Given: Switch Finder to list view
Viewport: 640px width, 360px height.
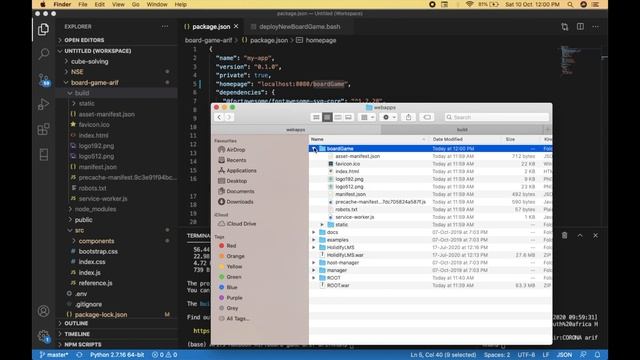Looking at the screenshot, I should tap(327, 117).
